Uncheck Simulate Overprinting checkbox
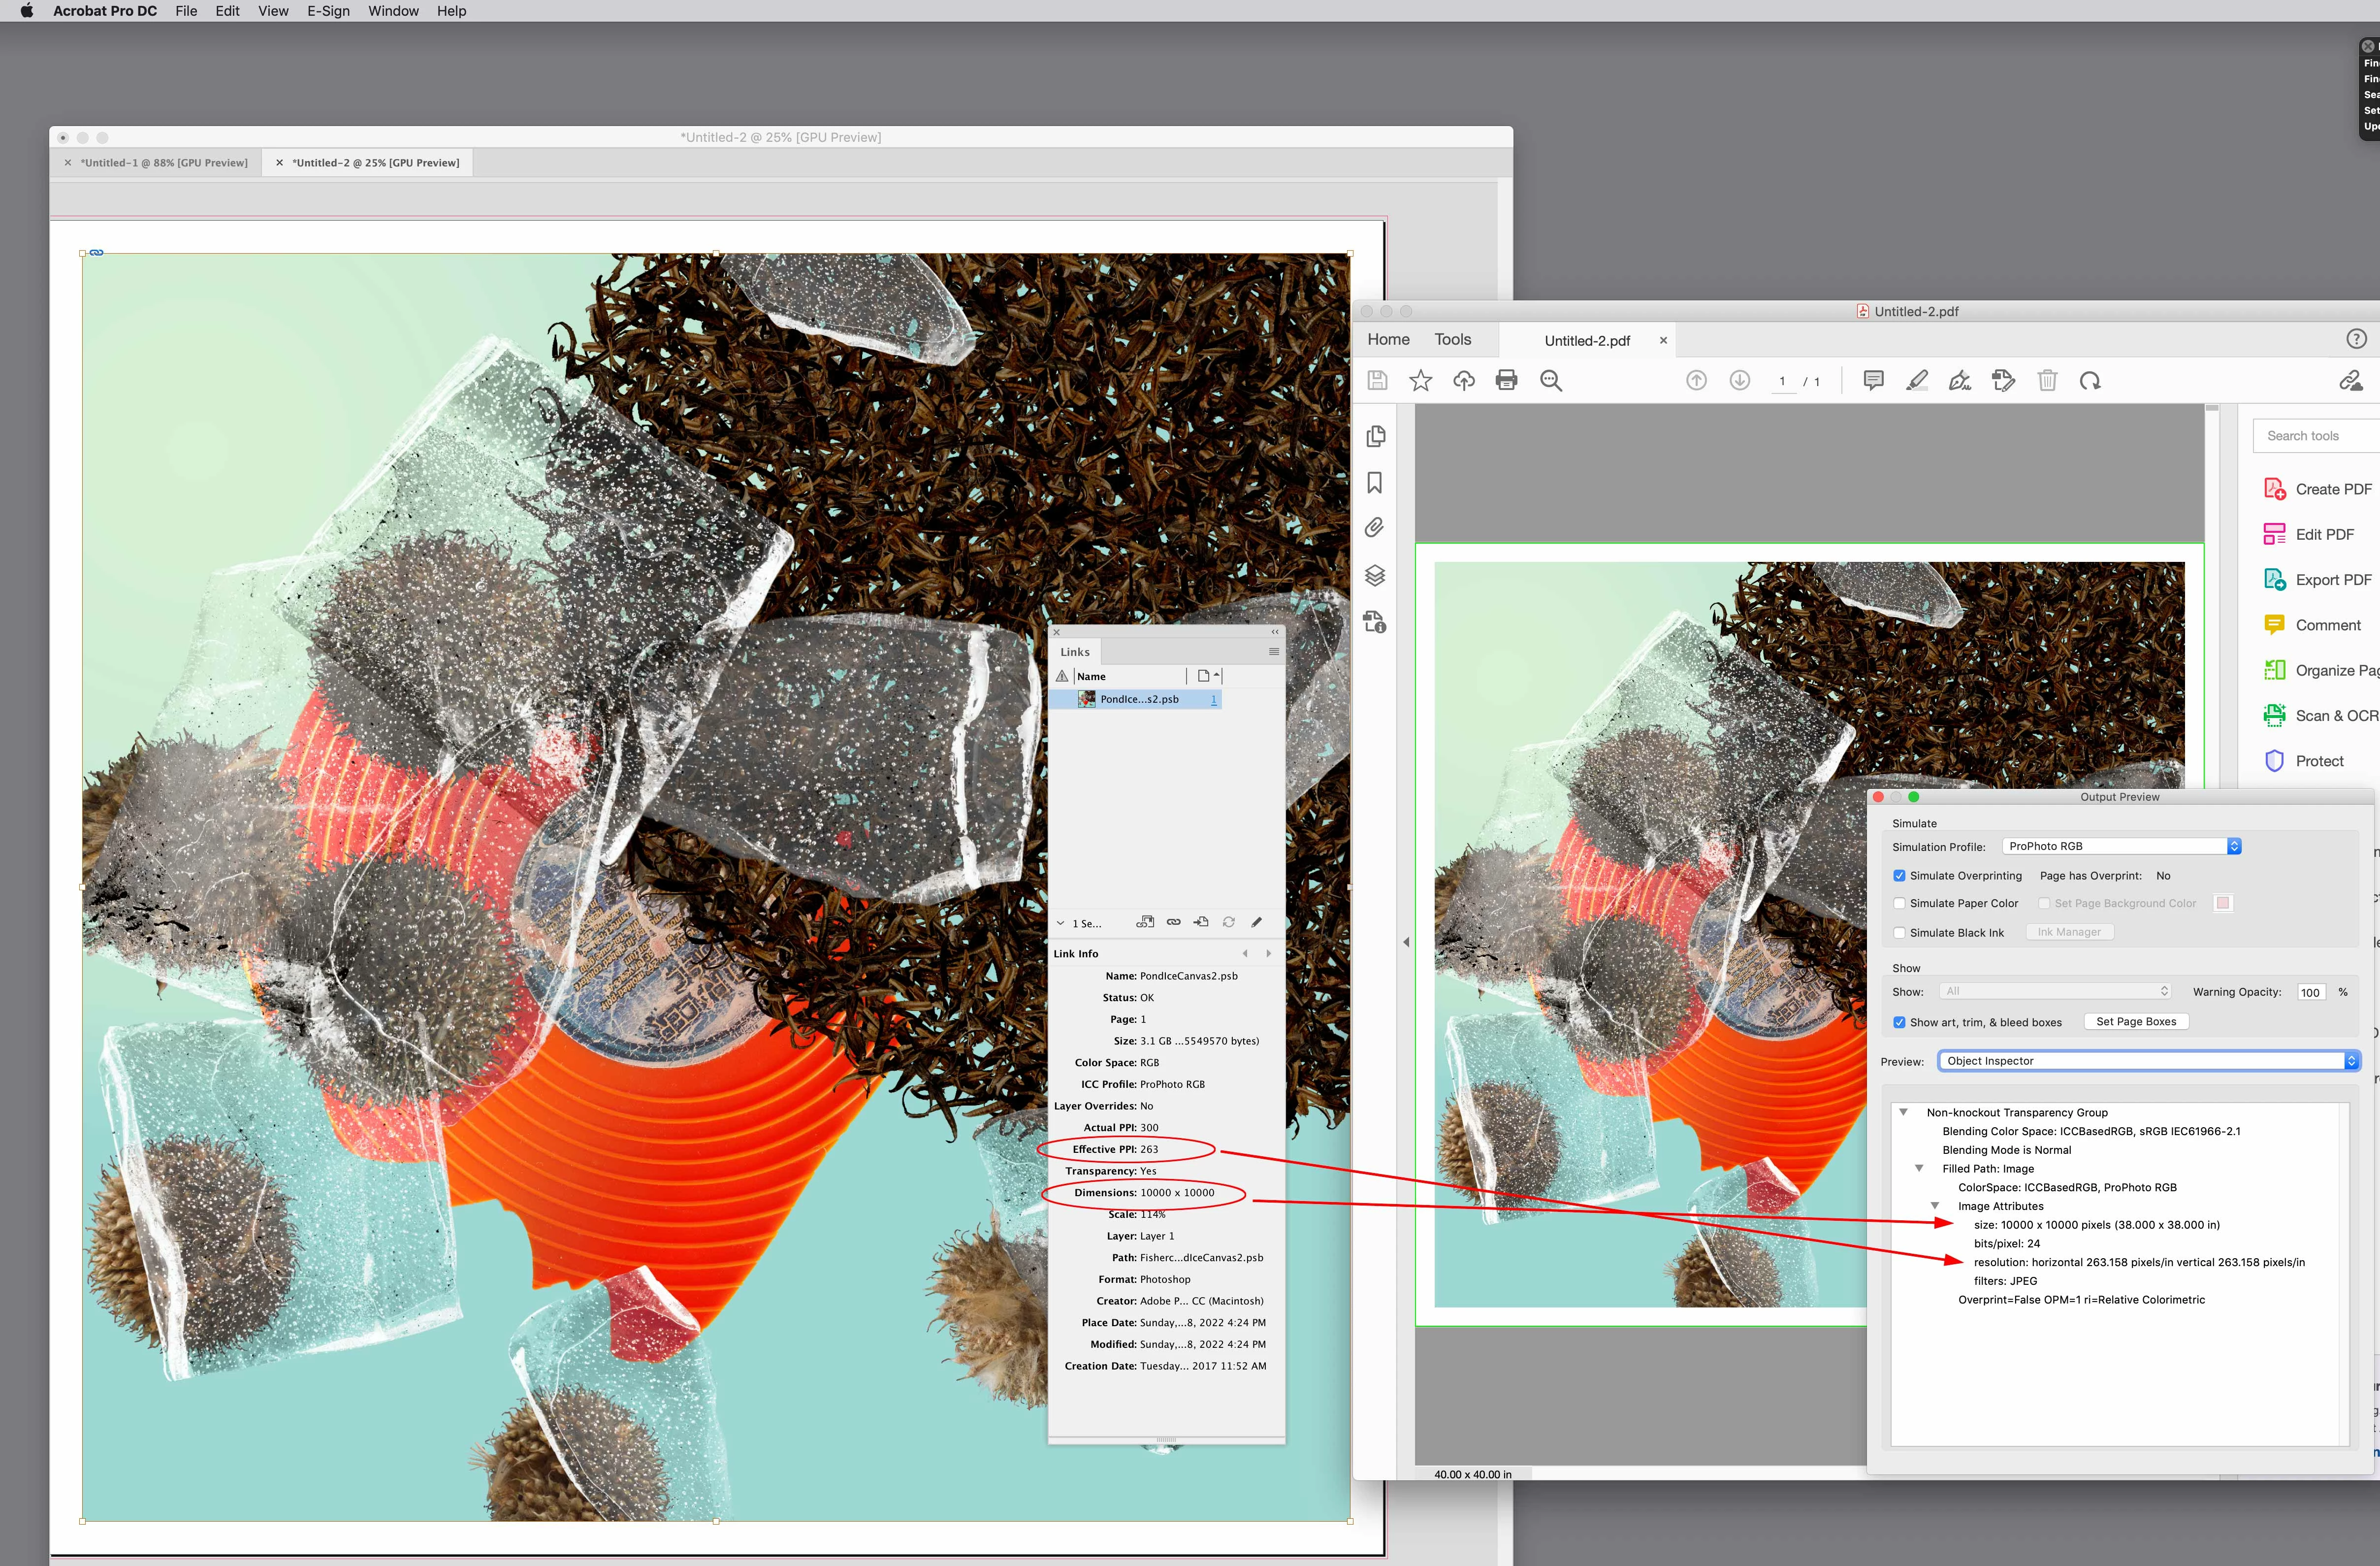The width and height of the screenshot is (2380, 1566). pos(1899,875)
